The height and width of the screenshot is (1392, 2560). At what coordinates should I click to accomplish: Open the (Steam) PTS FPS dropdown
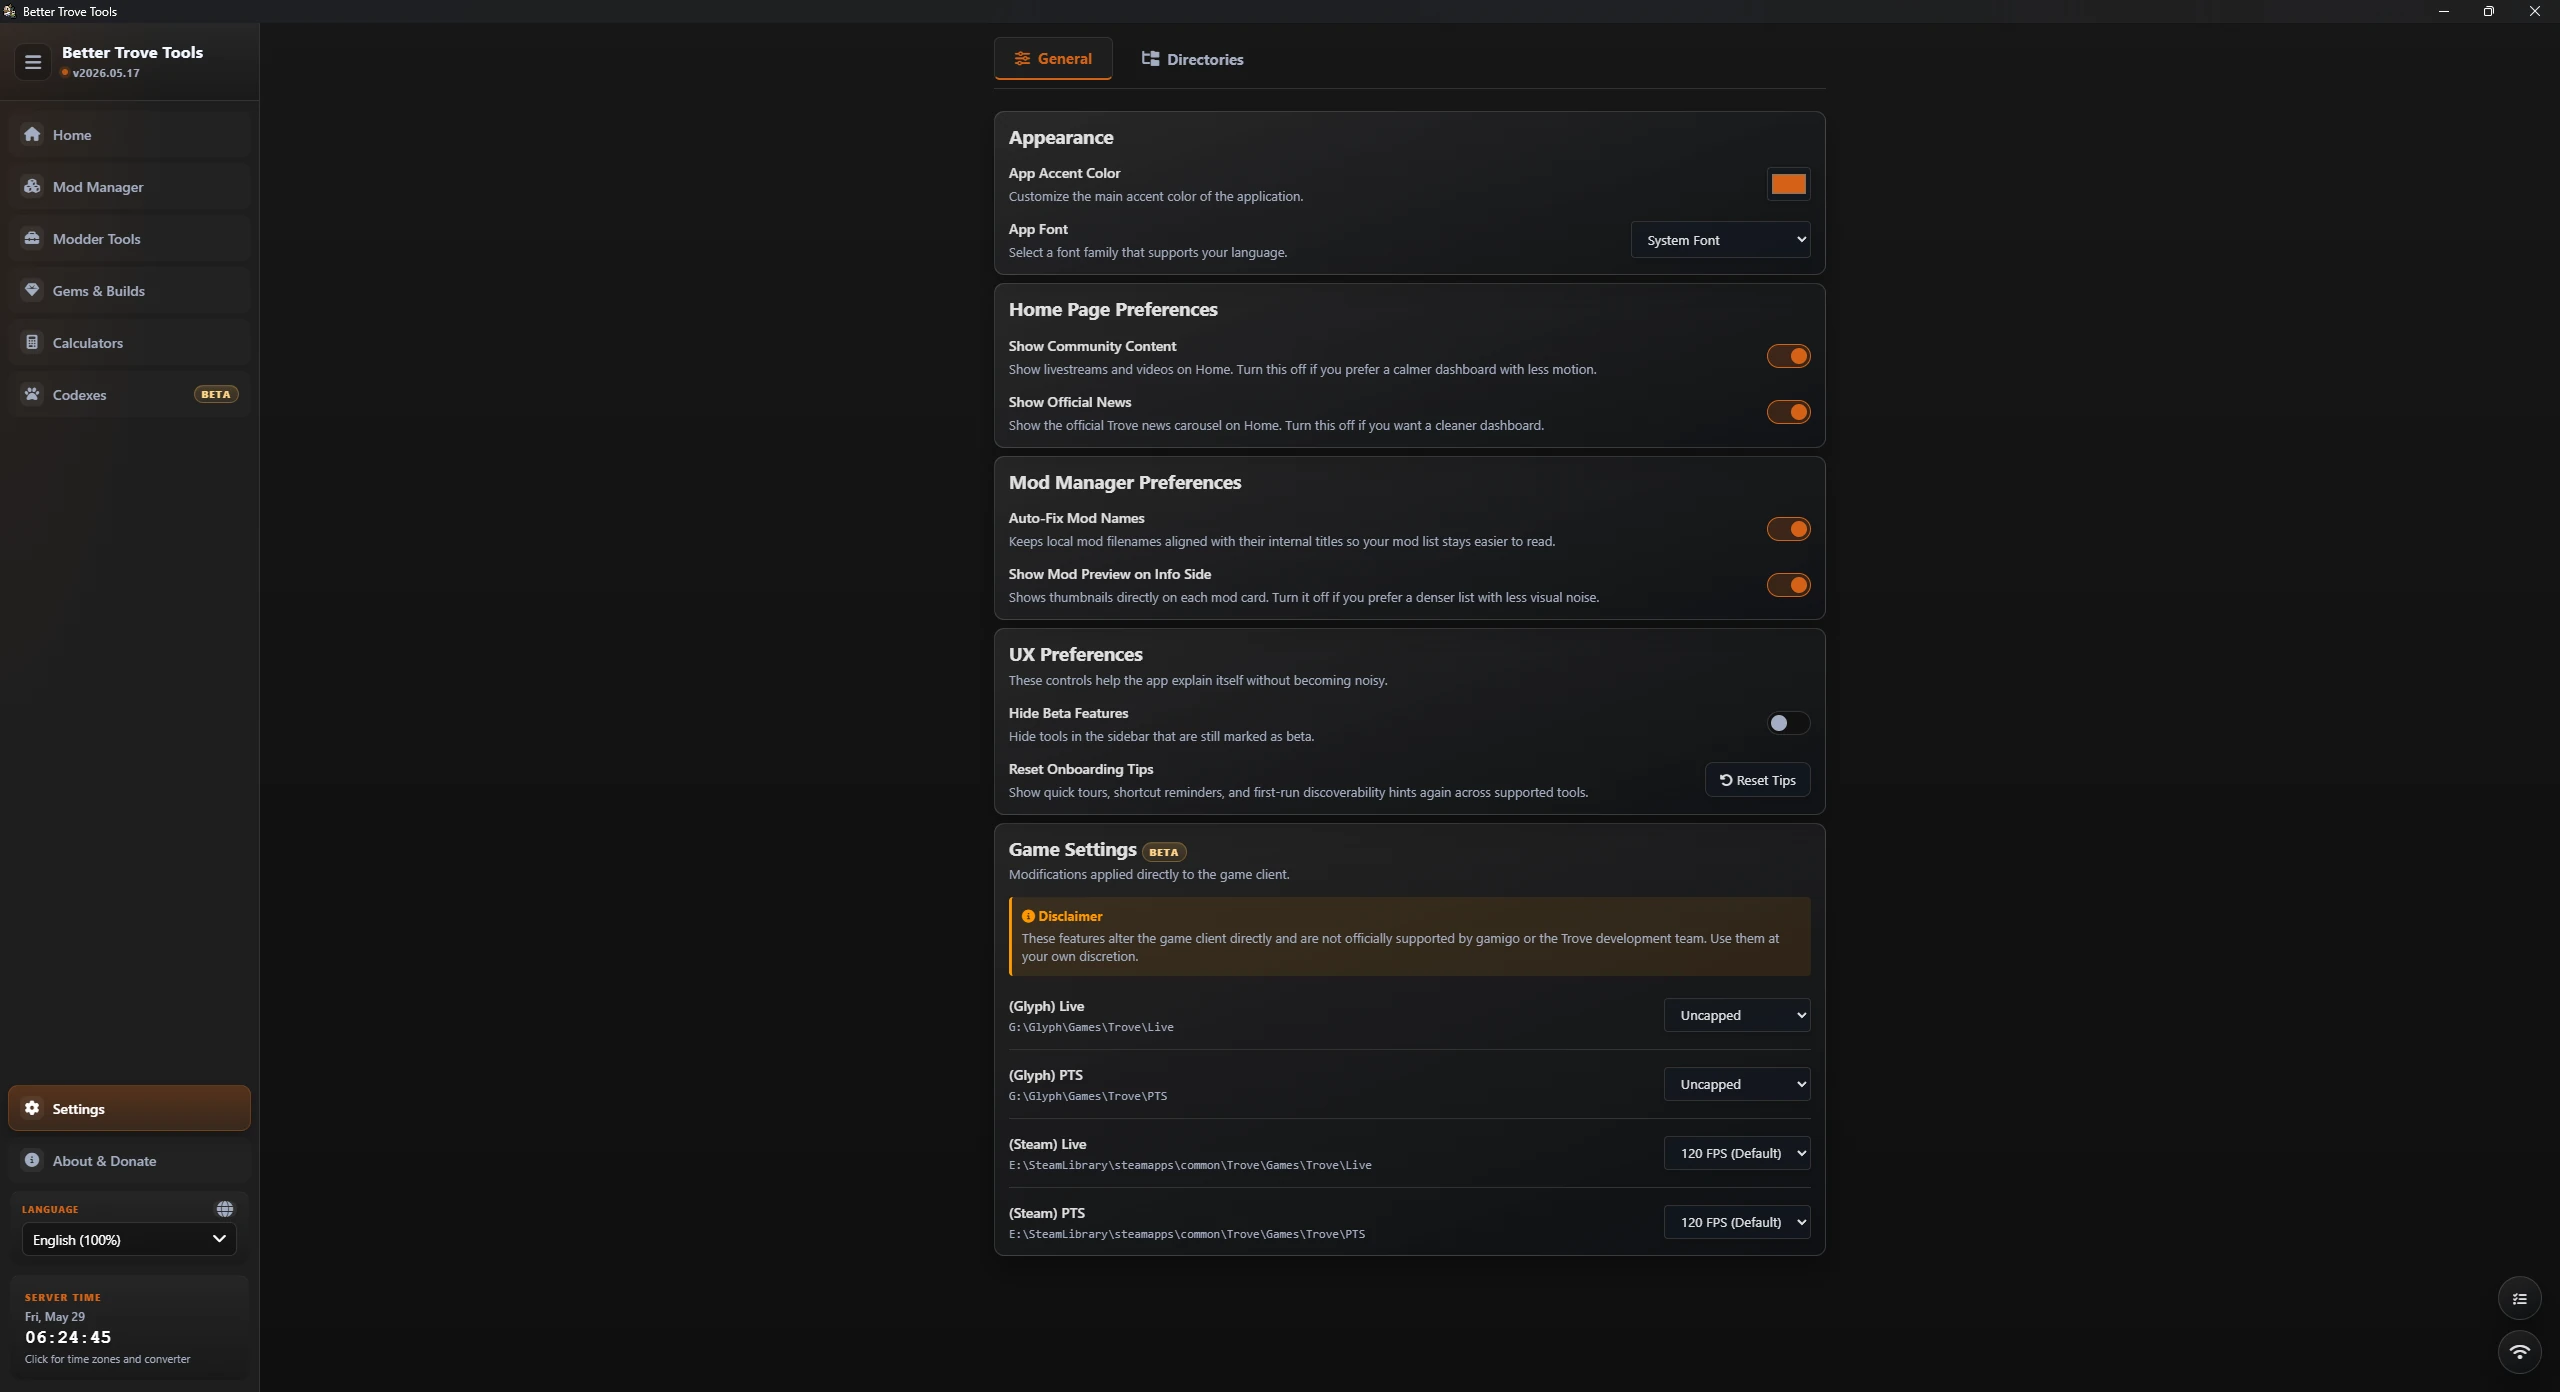coord(1737,1222)
